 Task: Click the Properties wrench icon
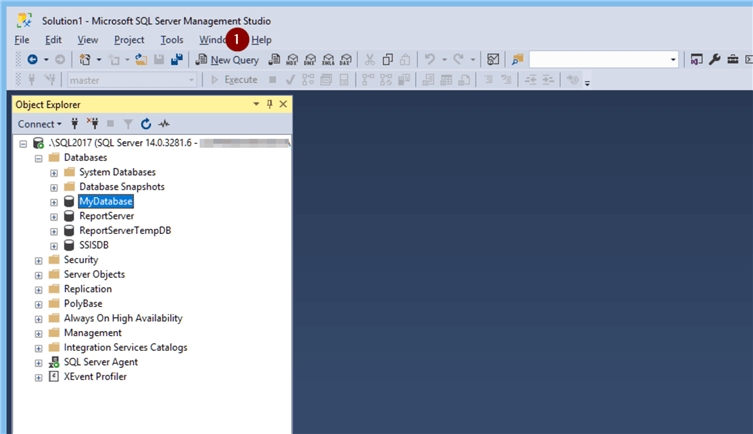click(x=715, y=60)
